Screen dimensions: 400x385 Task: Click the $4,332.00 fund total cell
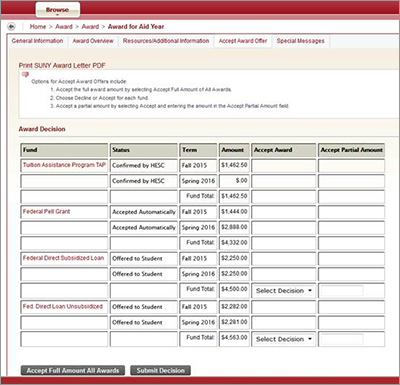point(234,243)
